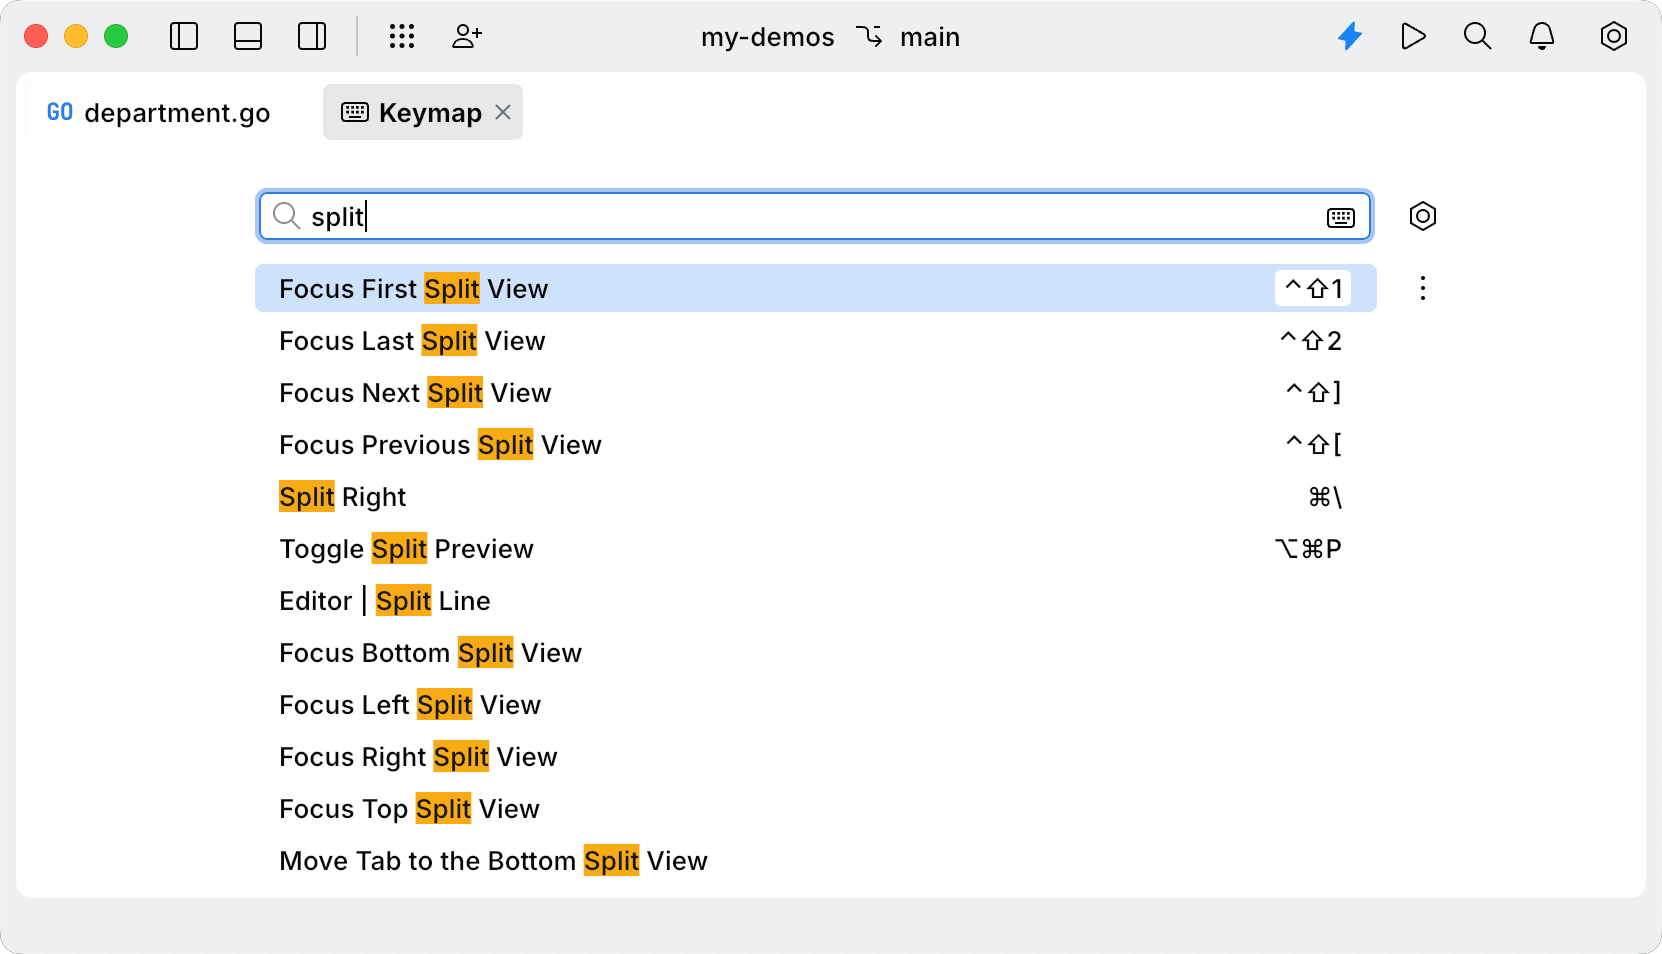Open the my-demos project switcher
The width and height of the screenshot is (1662, 954).
click(x=767, y=37)
